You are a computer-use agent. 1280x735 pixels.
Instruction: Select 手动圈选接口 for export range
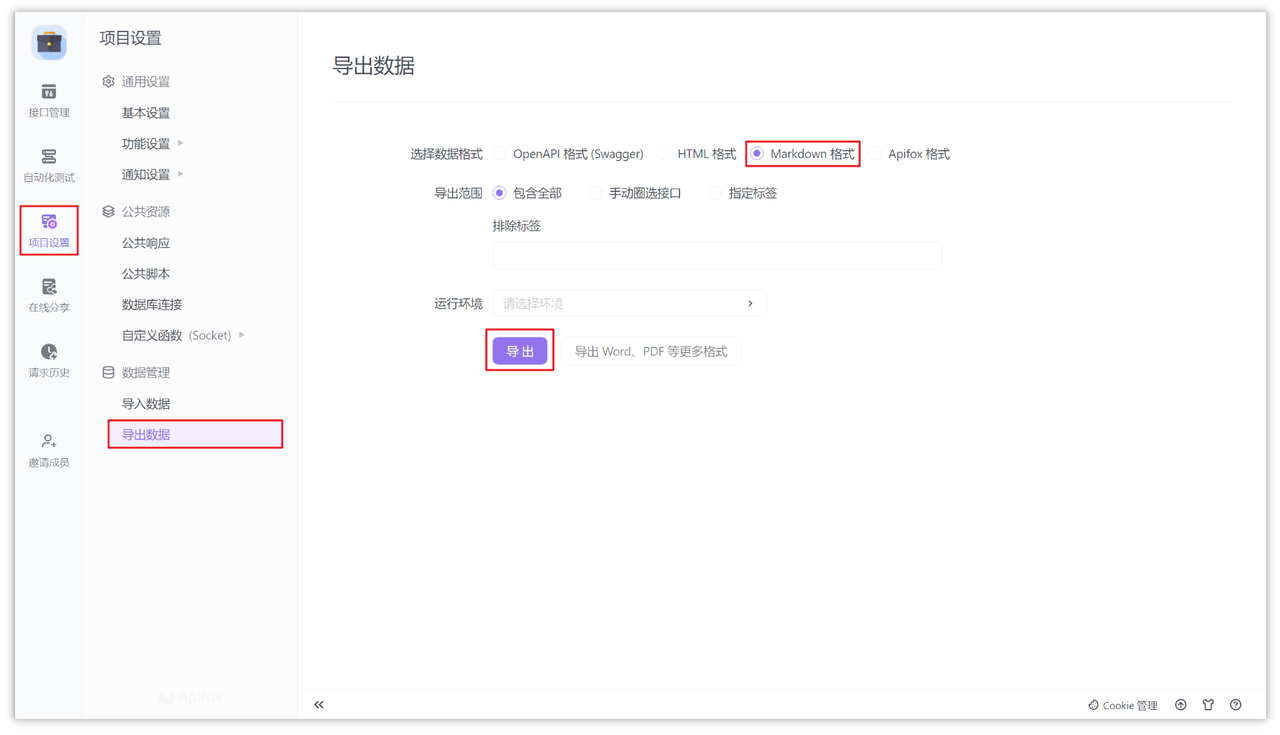point(595,192)
